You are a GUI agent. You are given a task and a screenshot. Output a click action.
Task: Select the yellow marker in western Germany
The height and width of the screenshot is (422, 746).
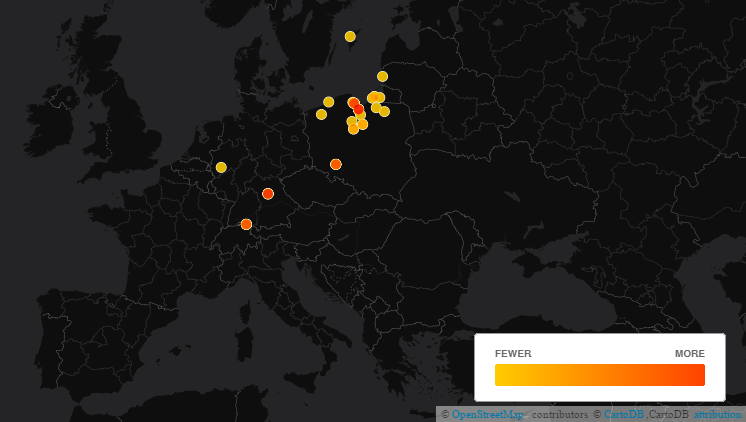click(221, 167)
